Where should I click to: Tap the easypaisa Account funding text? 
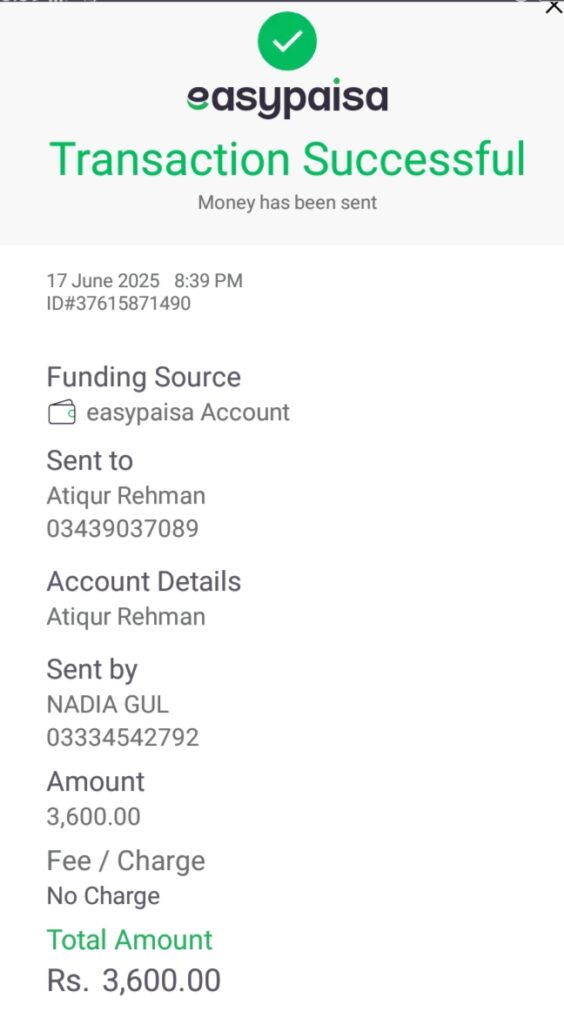tap(188, 413)
